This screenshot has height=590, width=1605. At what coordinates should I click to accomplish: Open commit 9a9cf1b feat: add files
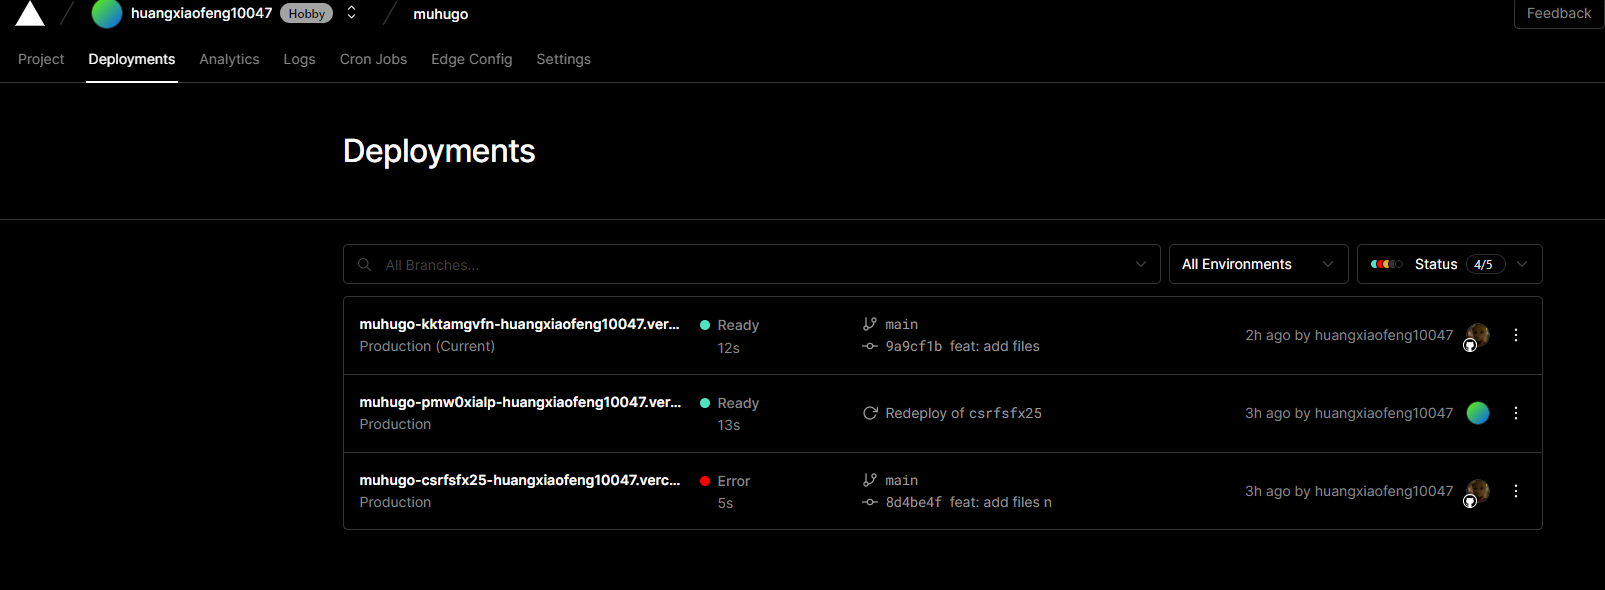click(x=962, y=346)
